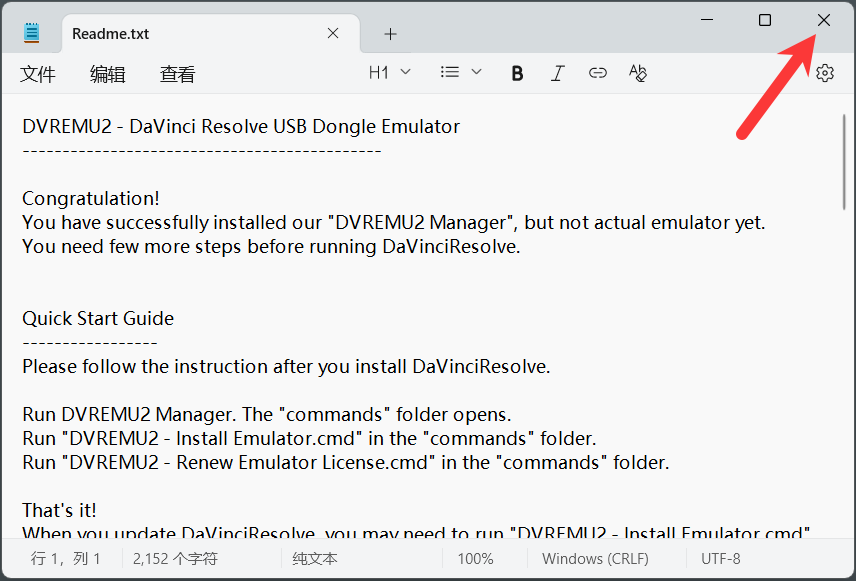Expand the list style dropdown arrow
Screen dimensions: 856x581
[x=477, y=72]
